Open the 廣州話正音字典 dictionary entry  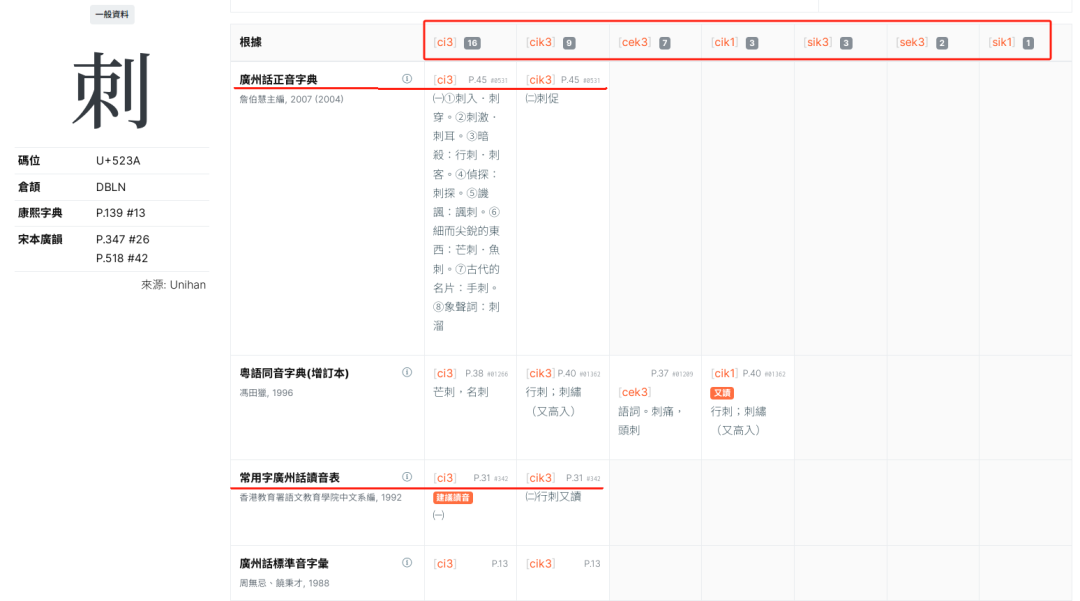pos(281,77)
